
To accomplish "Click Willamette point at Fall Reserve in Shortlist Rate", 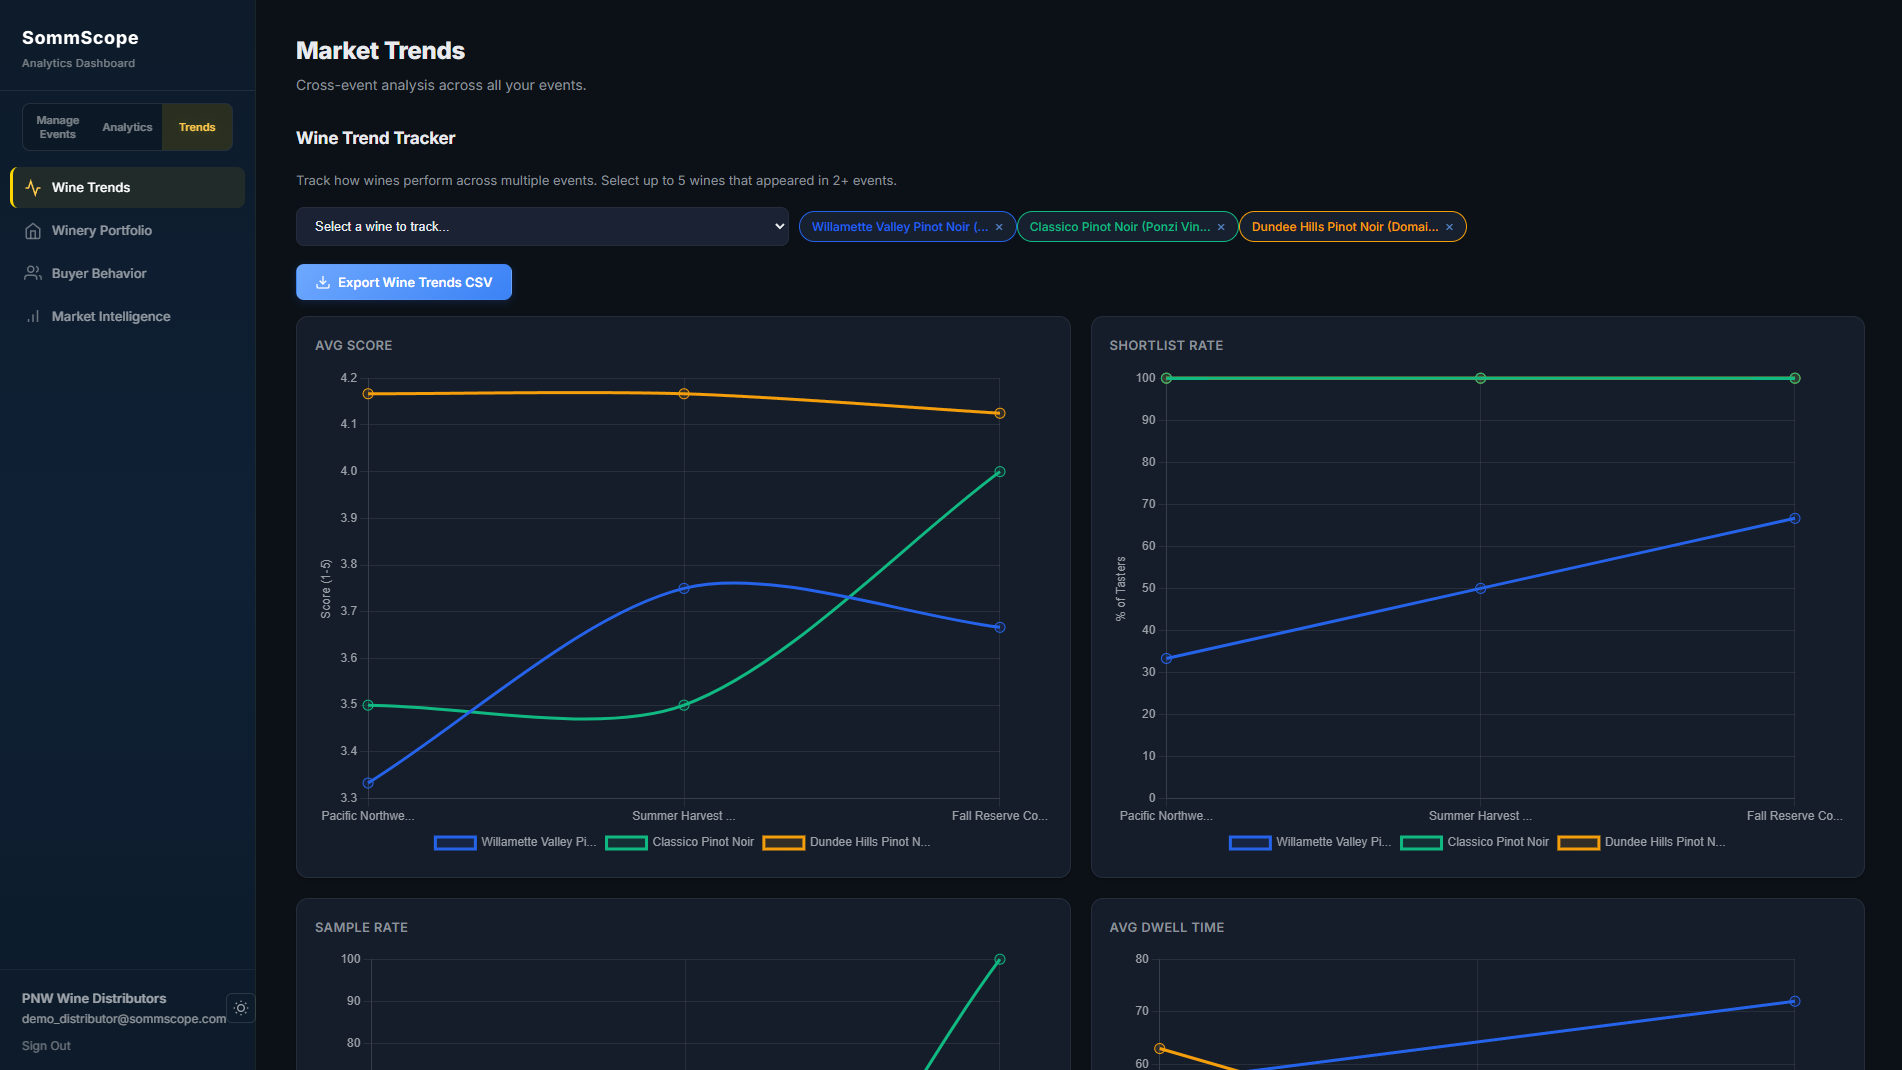I will [1795, 519].
